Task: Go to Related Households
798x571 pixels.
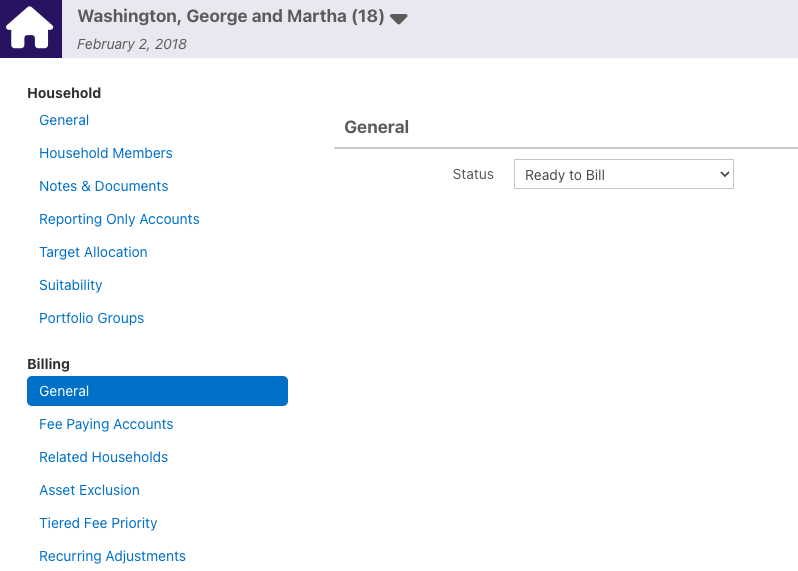Action: [103, 457]
